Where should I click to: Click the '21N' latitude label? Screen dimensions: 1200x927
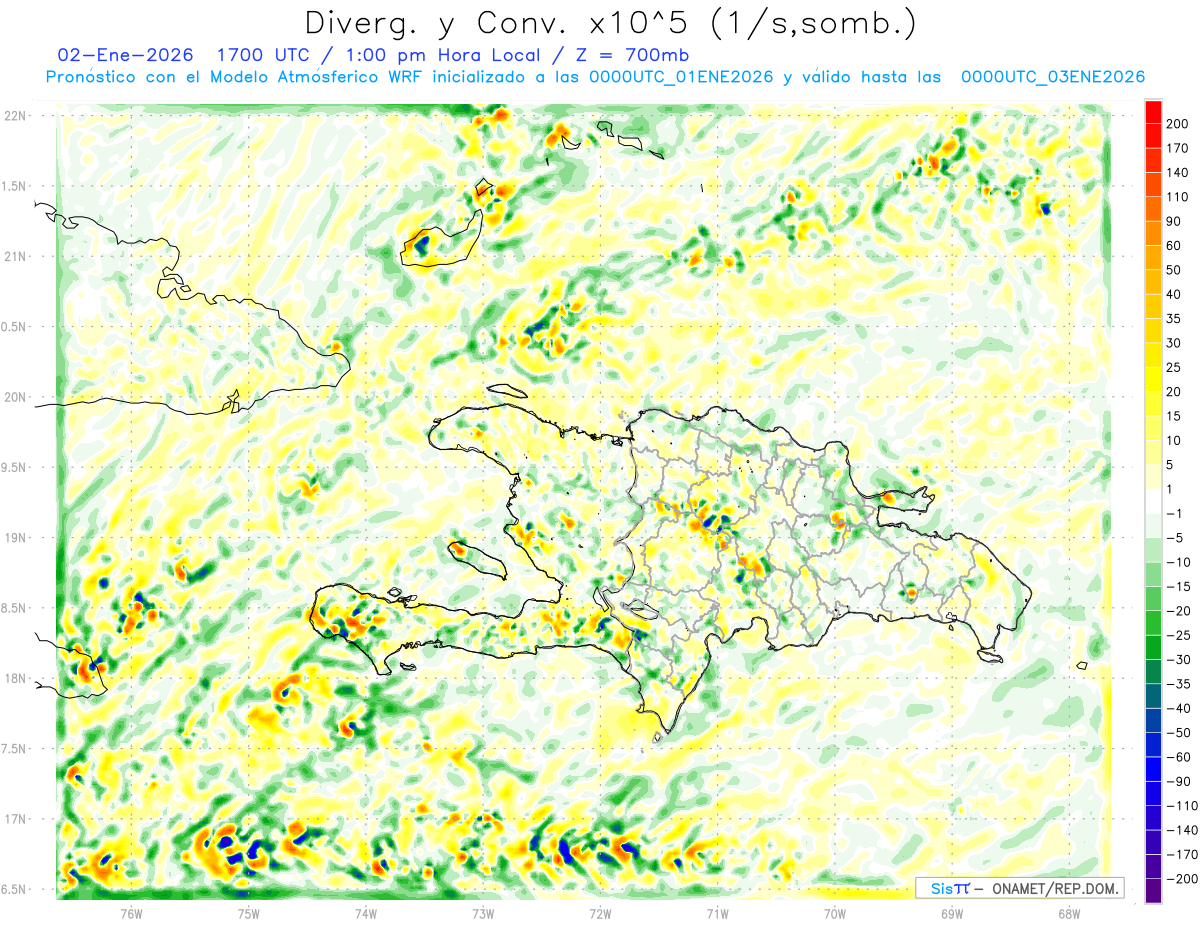(15, 256)
